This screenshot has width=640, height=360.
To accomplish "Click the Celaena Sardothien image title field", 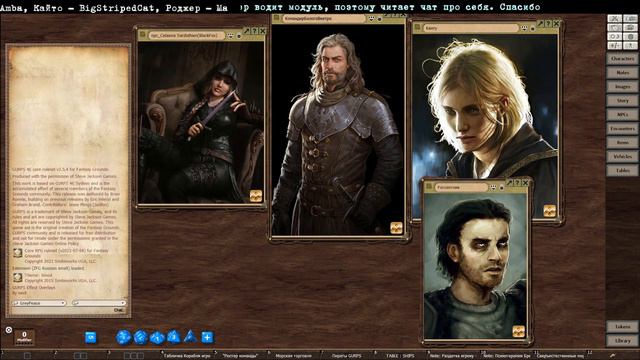I will 187,36.
